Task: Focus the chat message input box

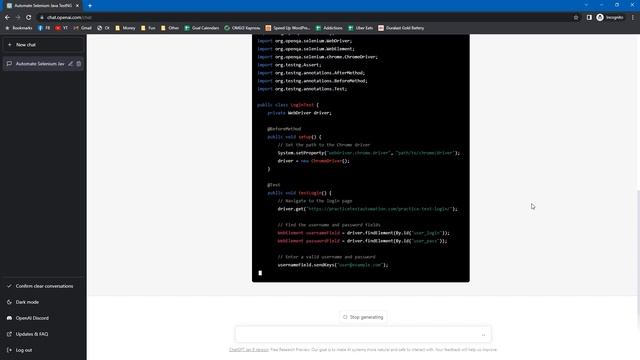Action: (x=363, y=334)
